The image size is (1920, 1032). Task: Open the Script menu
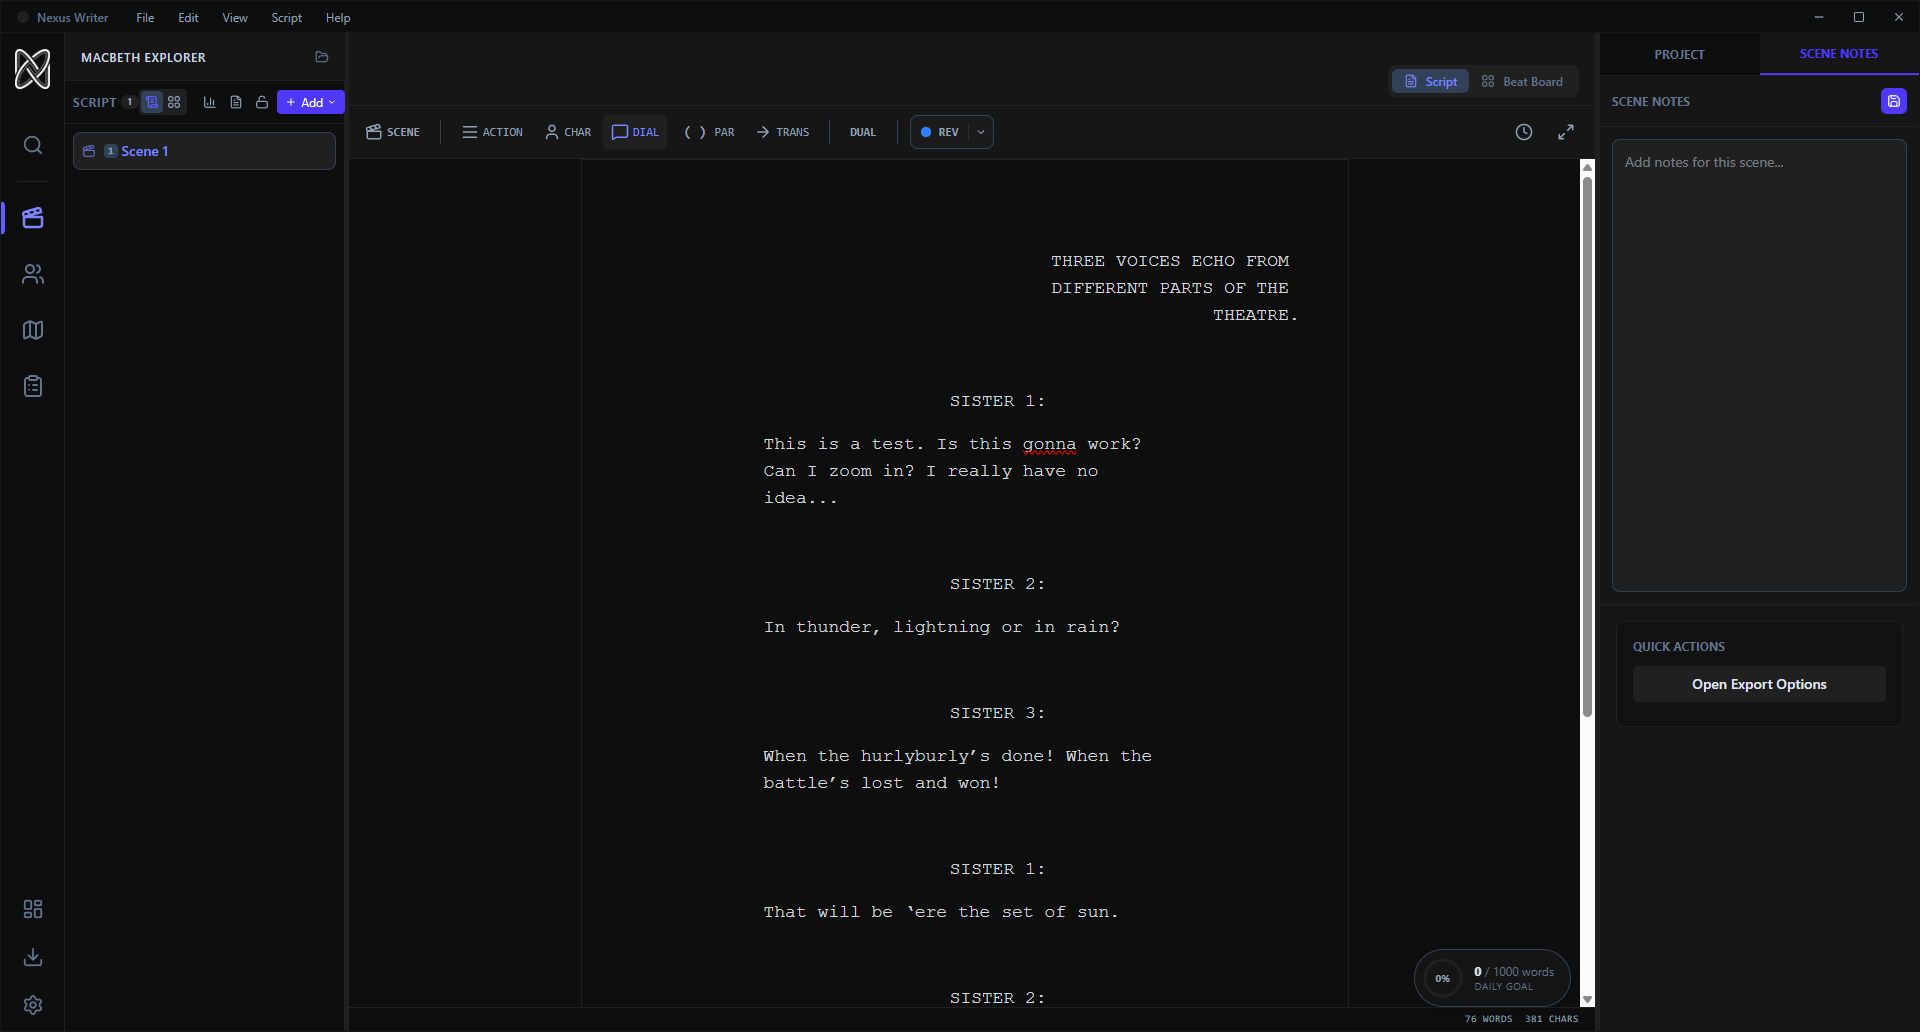287,18
